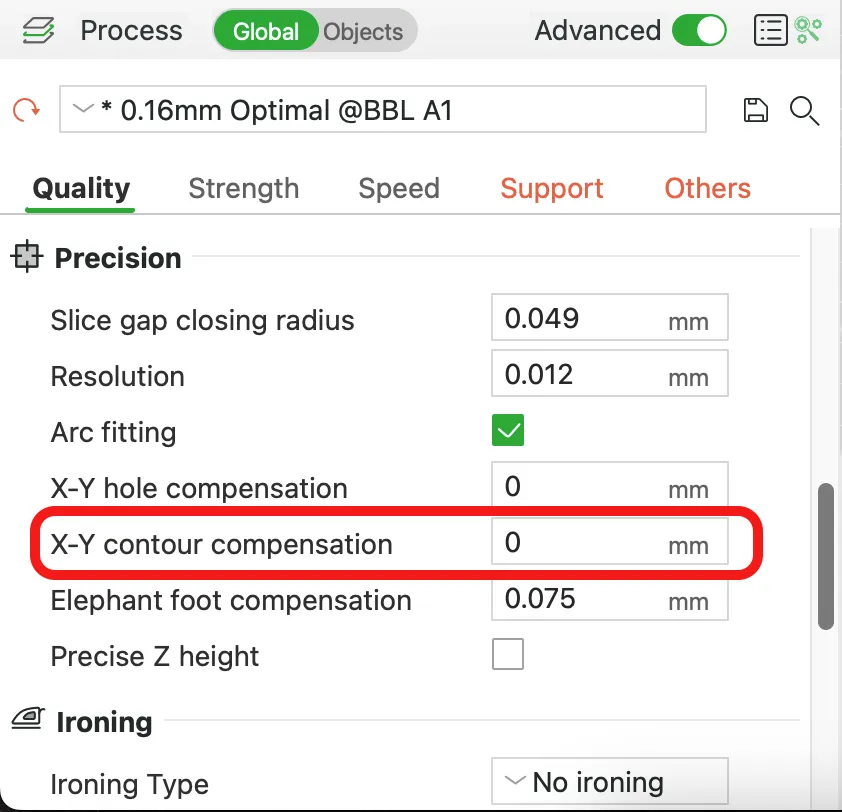Enable the Precise Z height checkbox
The width and height of the screenshot is (842, 812).
507,654
